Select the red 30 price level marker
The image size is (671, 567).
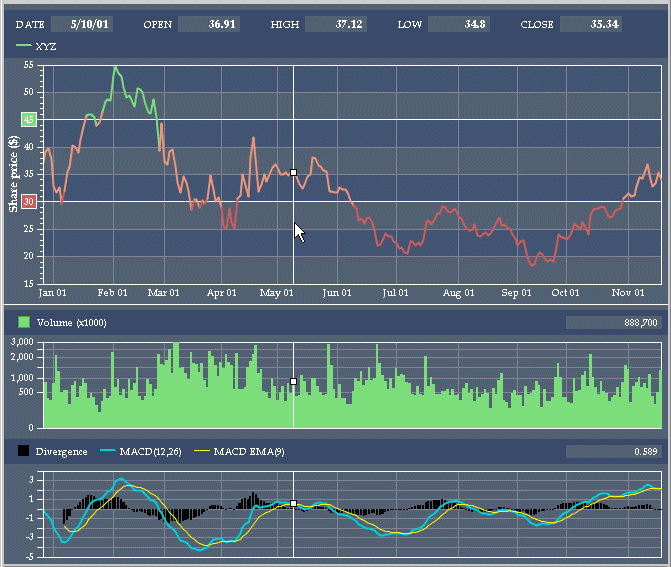coord(28,201)
